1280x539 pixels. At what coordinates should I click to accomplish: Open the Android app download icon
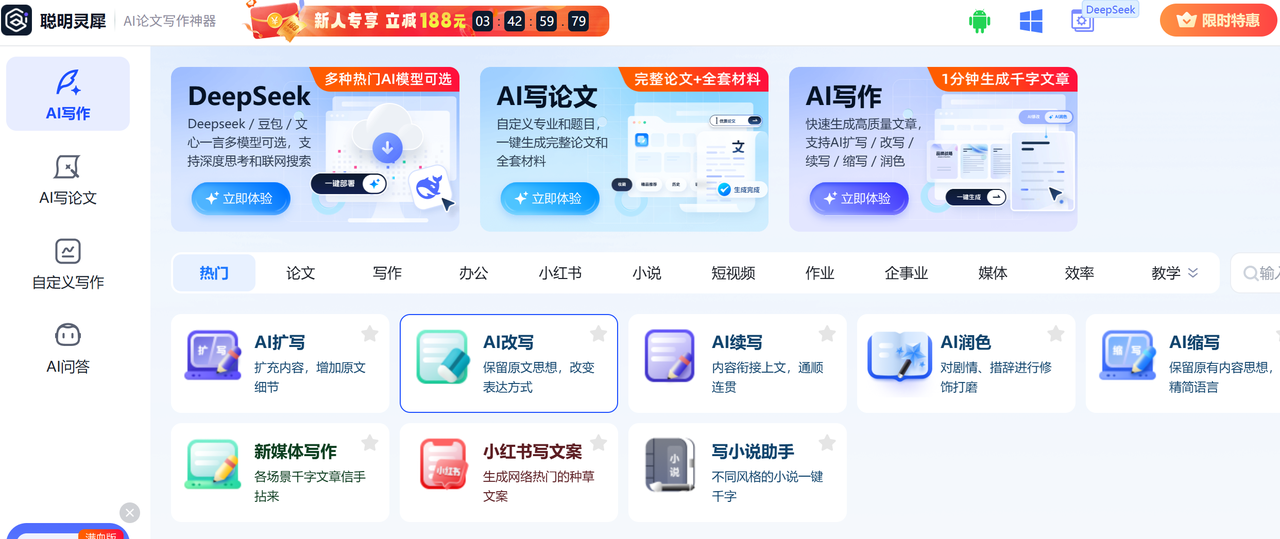pos(979,21)
